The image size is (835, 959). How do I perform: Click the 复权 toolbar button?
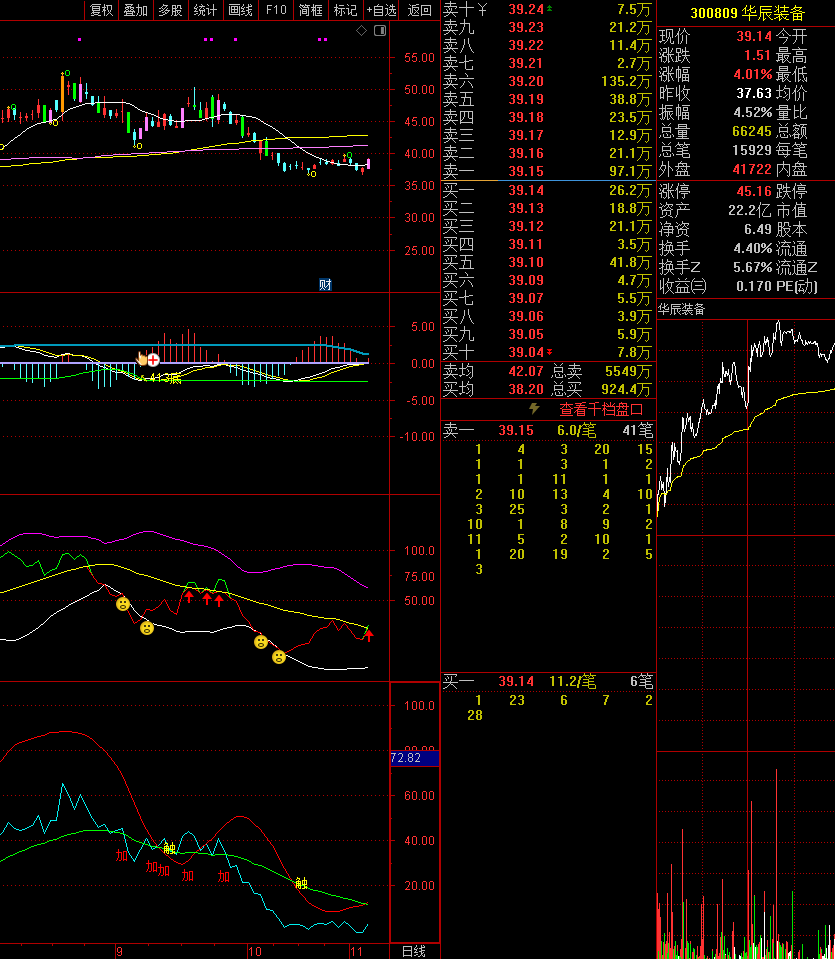tap(101, 10)
